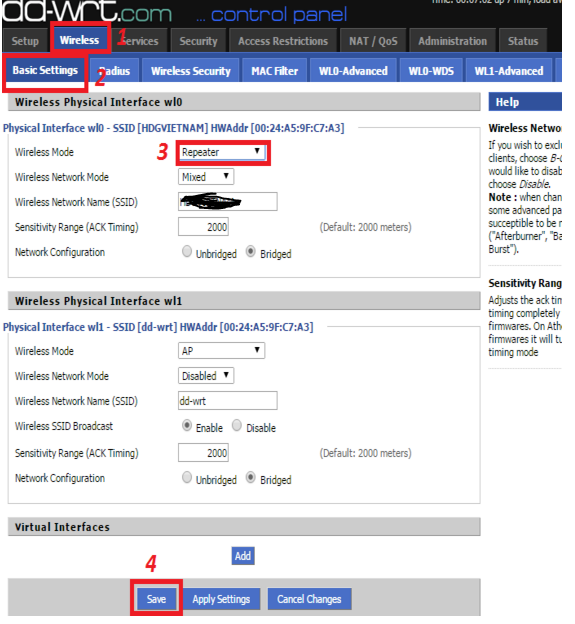Viewport: 575px width, 624px height.
Task: Open the Setup main tab
Action: click(x=25, y=41)
